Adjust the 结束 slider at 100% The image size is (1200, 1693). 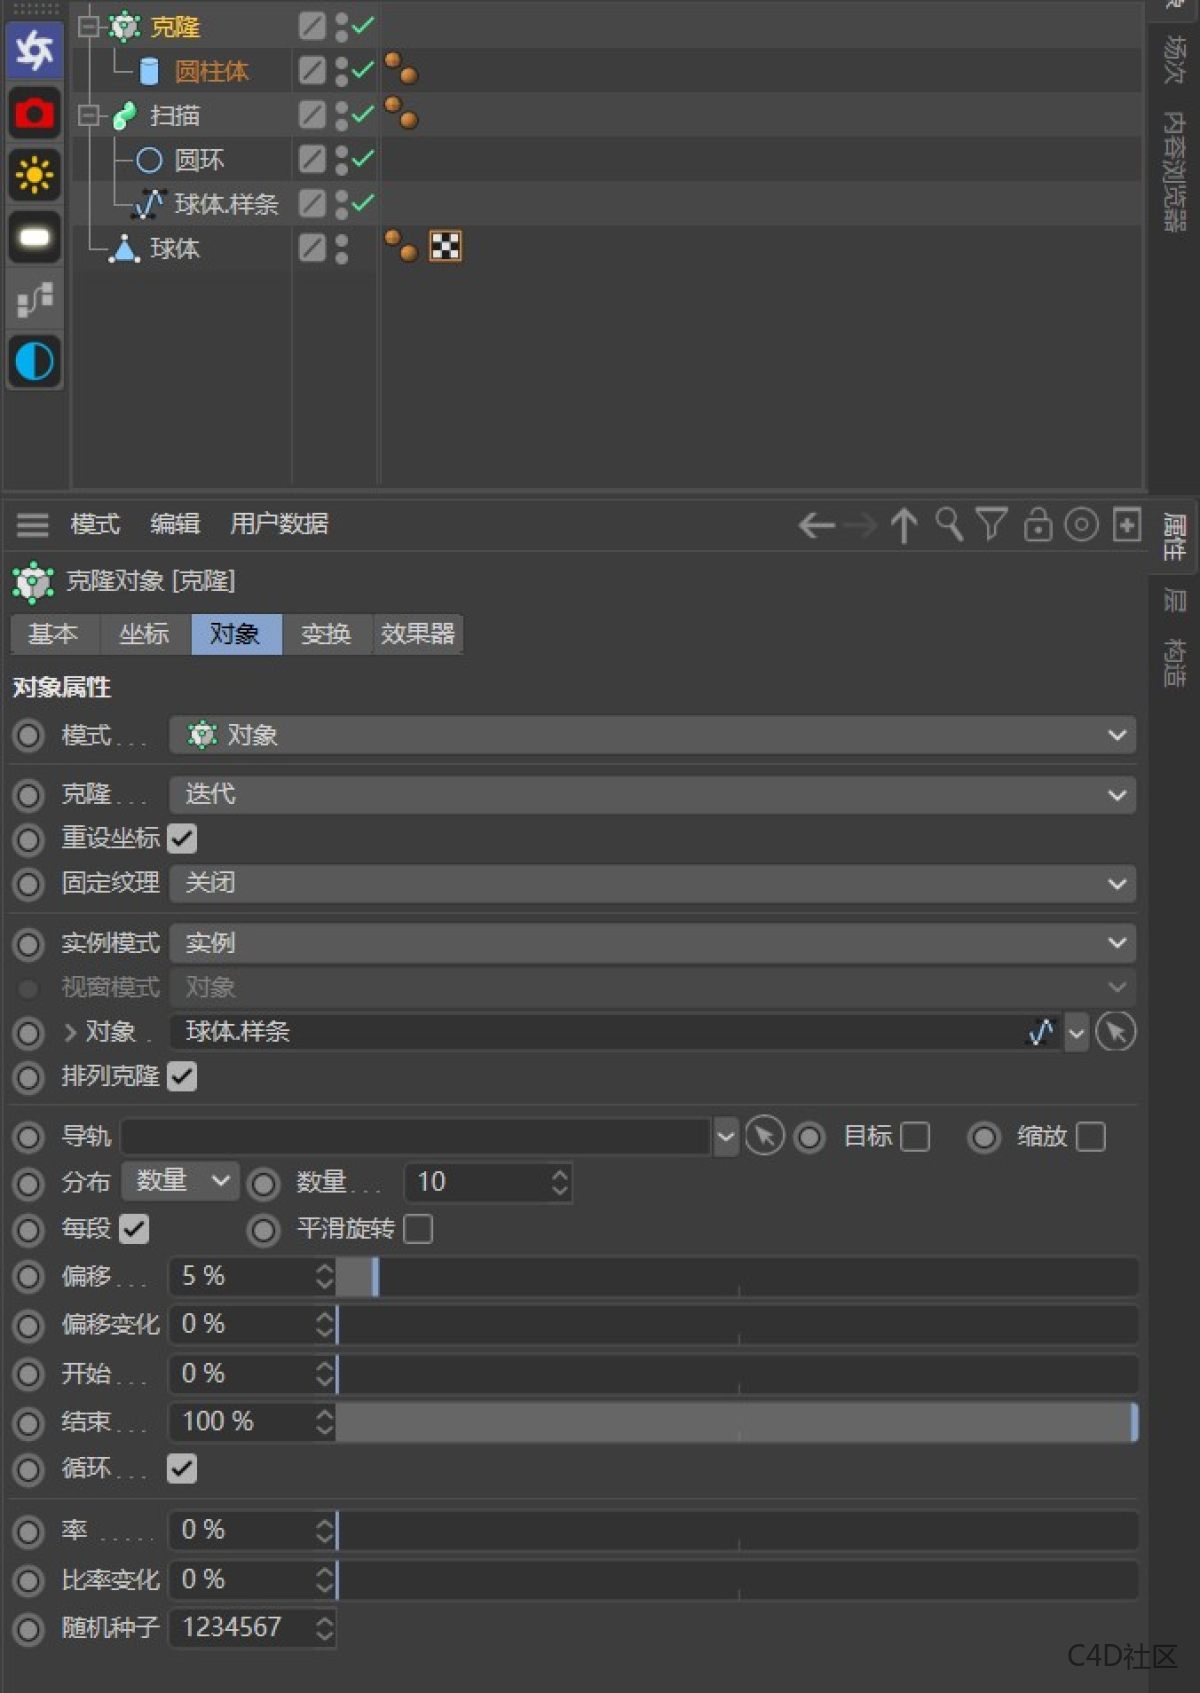click(737, 1422)
